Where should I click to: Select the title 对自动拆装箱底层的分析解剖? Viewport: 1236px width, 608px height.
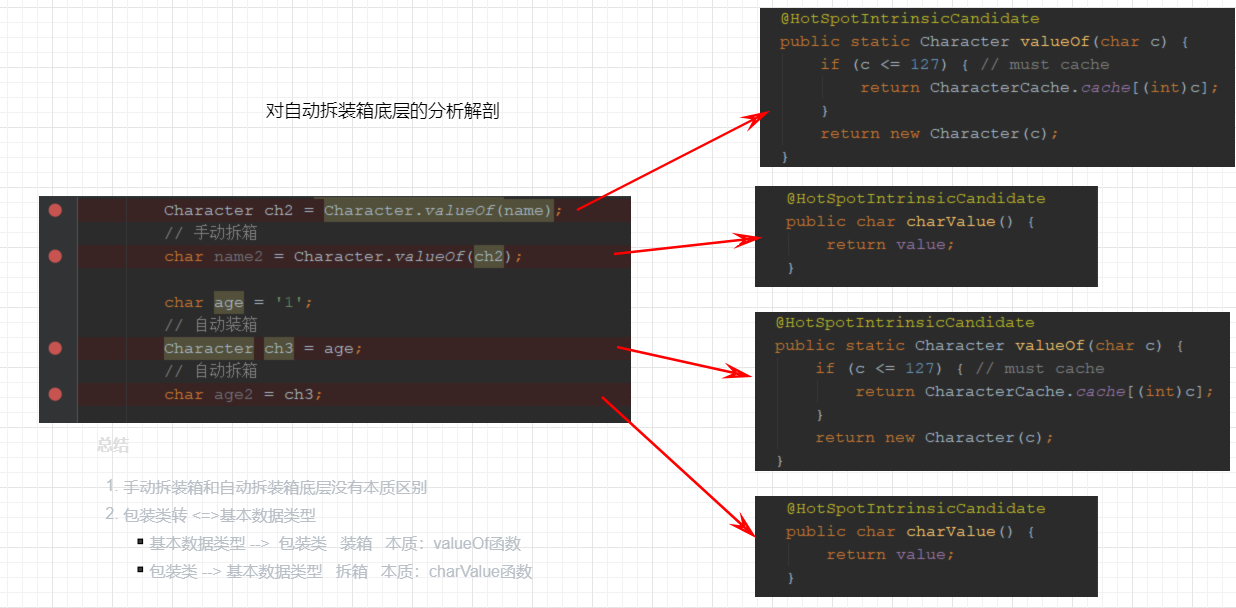(383, 111)
